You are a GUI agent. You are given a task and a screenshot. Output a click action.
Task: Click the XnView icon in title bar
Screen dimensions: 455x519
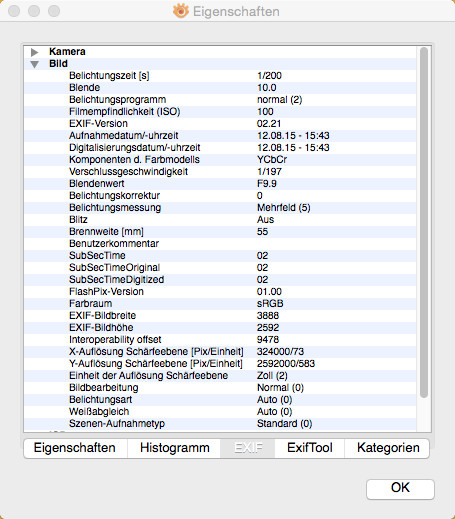181,11
